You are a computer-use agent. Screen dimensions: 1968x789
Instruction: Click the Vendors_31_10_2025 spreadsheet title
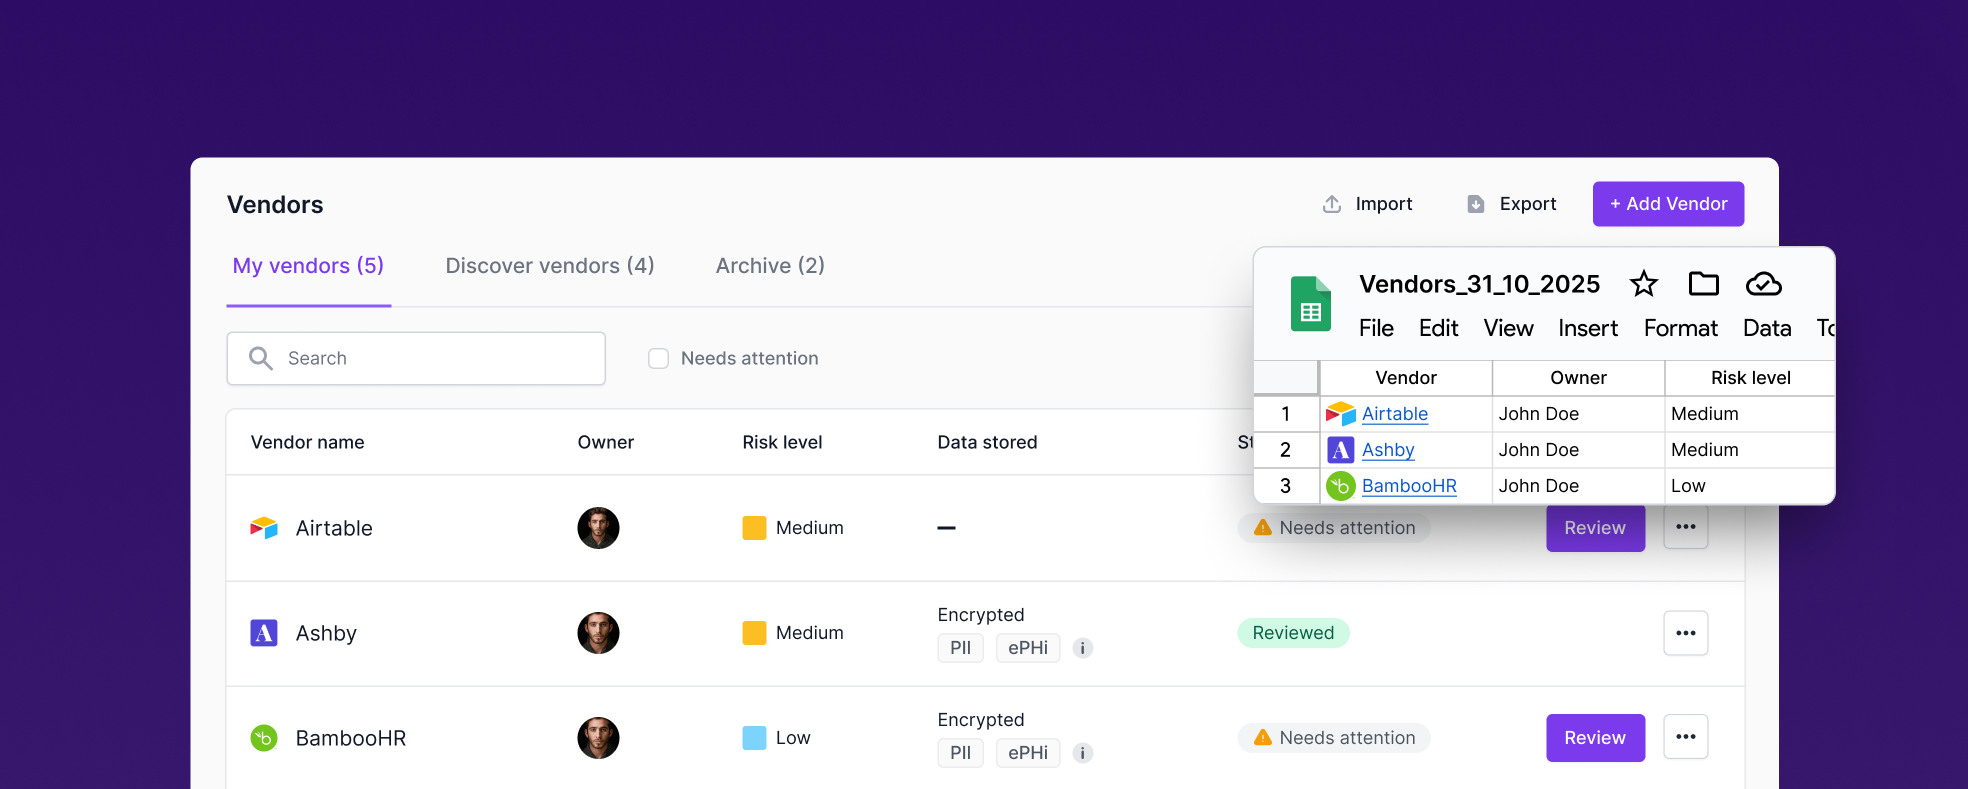click(x=1479, y=284)
